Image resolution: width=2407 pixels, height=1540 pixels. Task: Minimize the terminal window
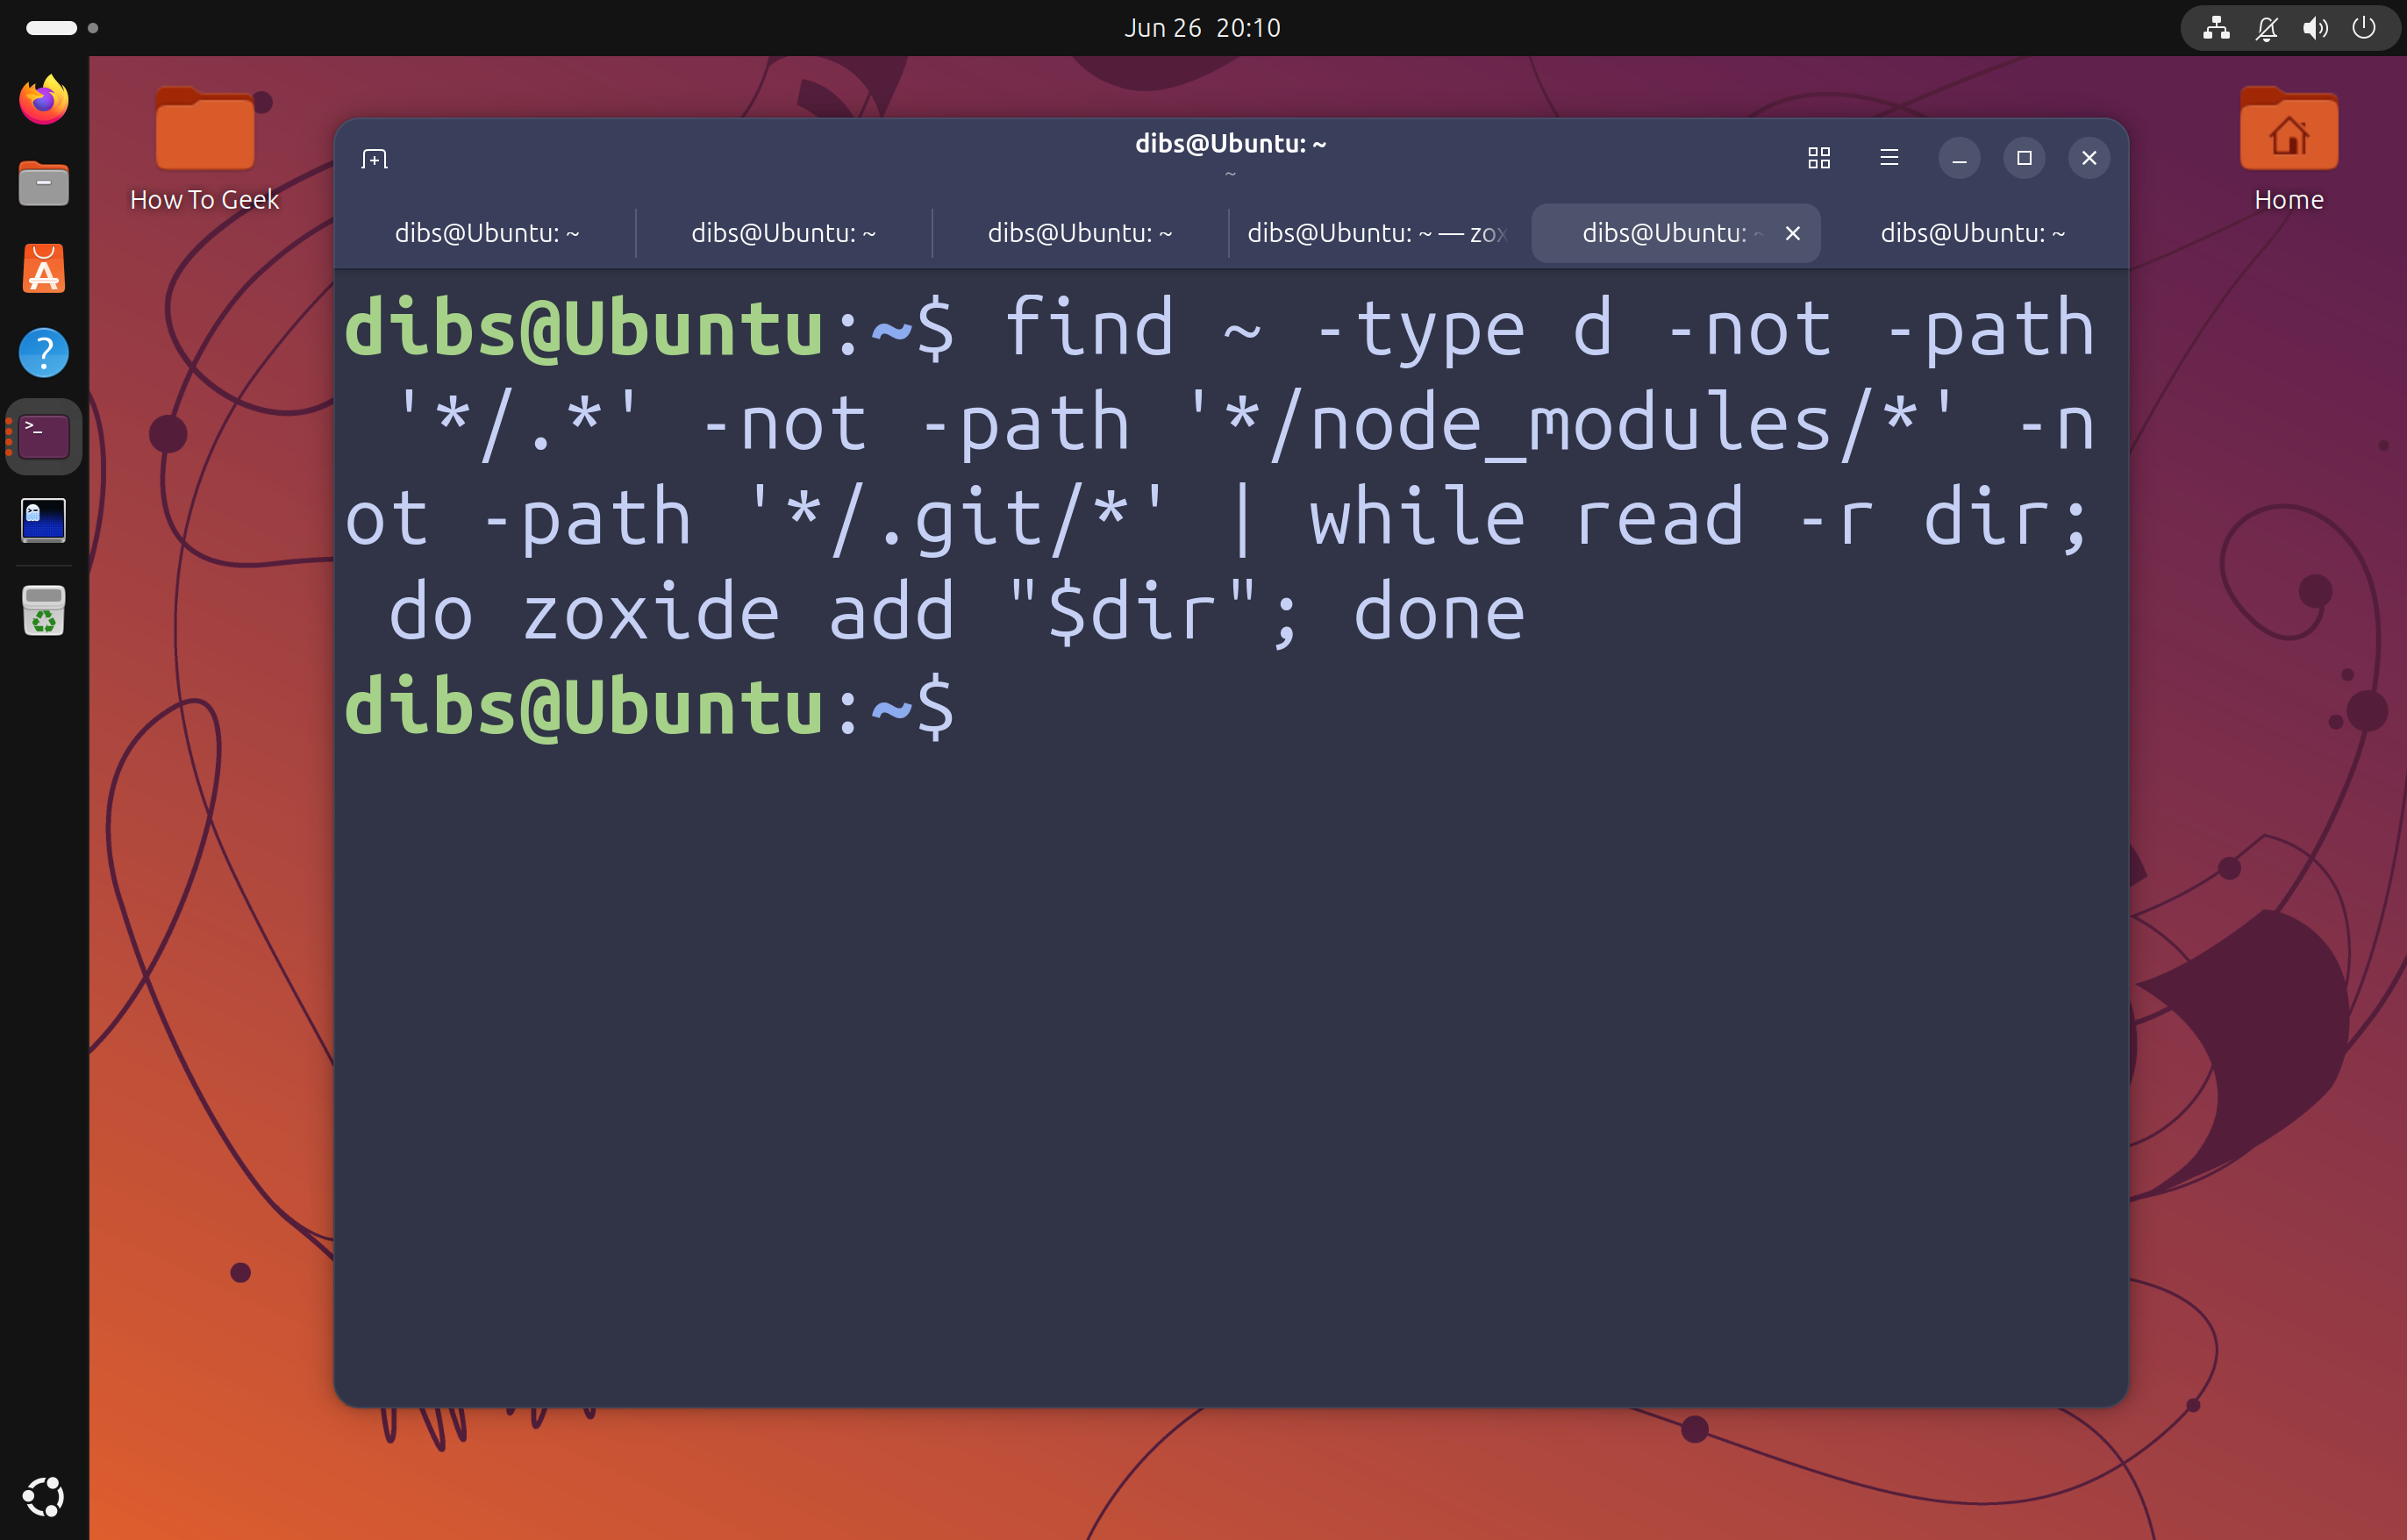click(1959, 158)
